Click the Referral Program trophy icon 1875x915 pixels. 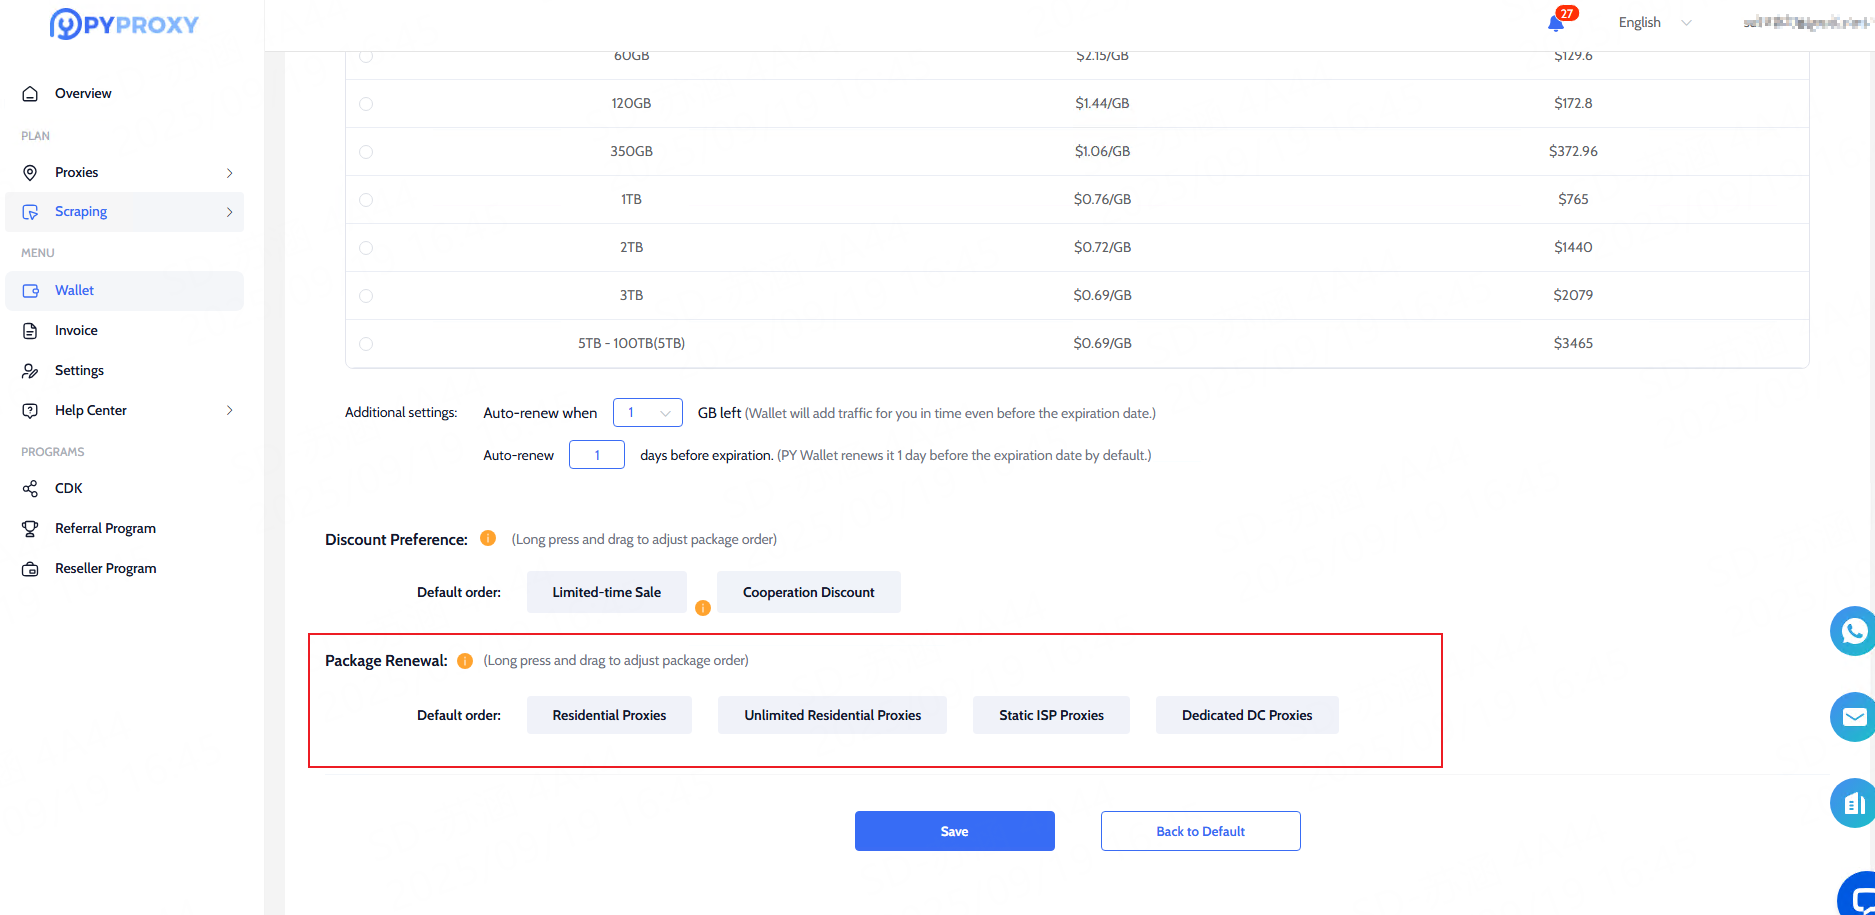coord(30,528)
